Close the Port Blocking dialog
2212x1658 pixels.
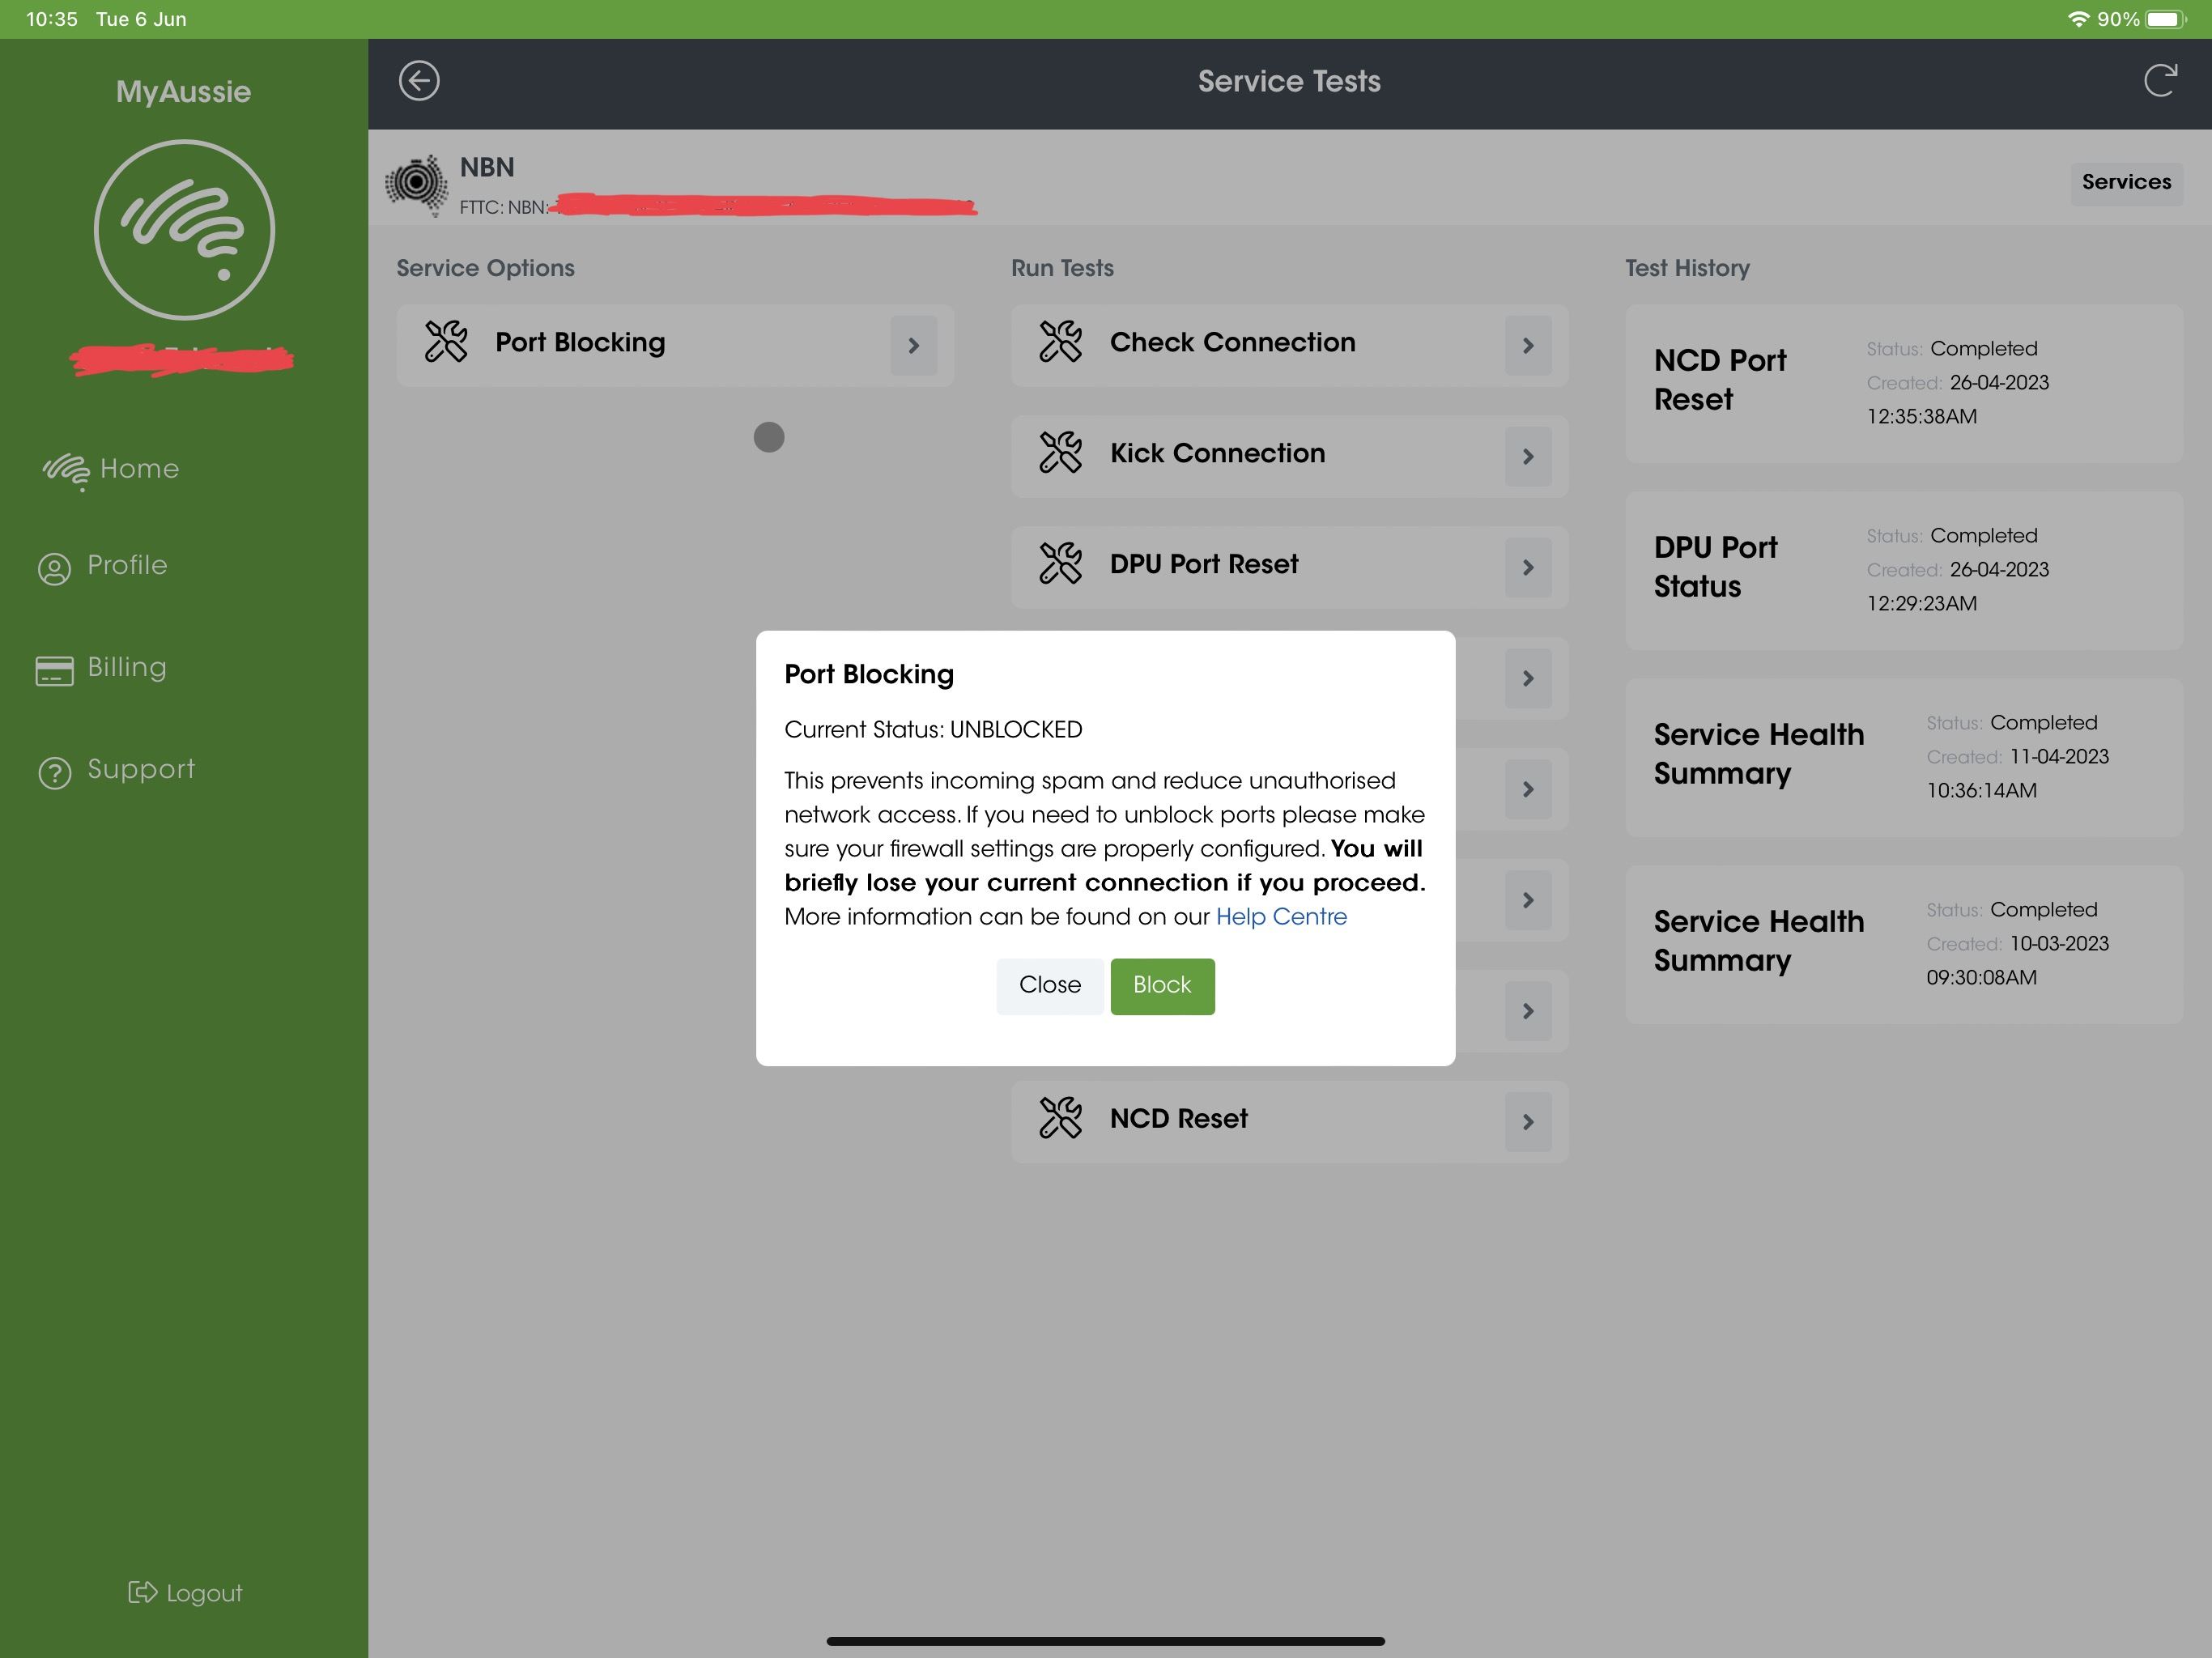point(1050,986)
